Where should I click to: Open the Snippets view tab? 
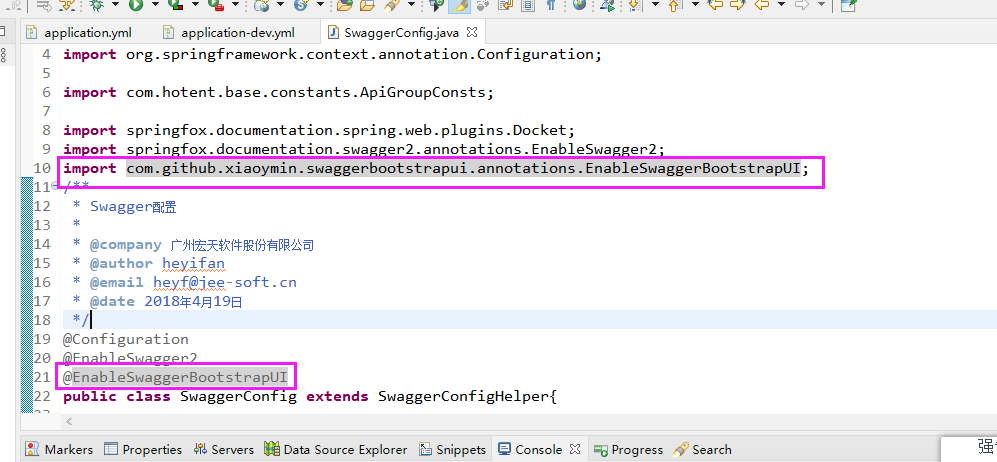(x=453, y=449)
